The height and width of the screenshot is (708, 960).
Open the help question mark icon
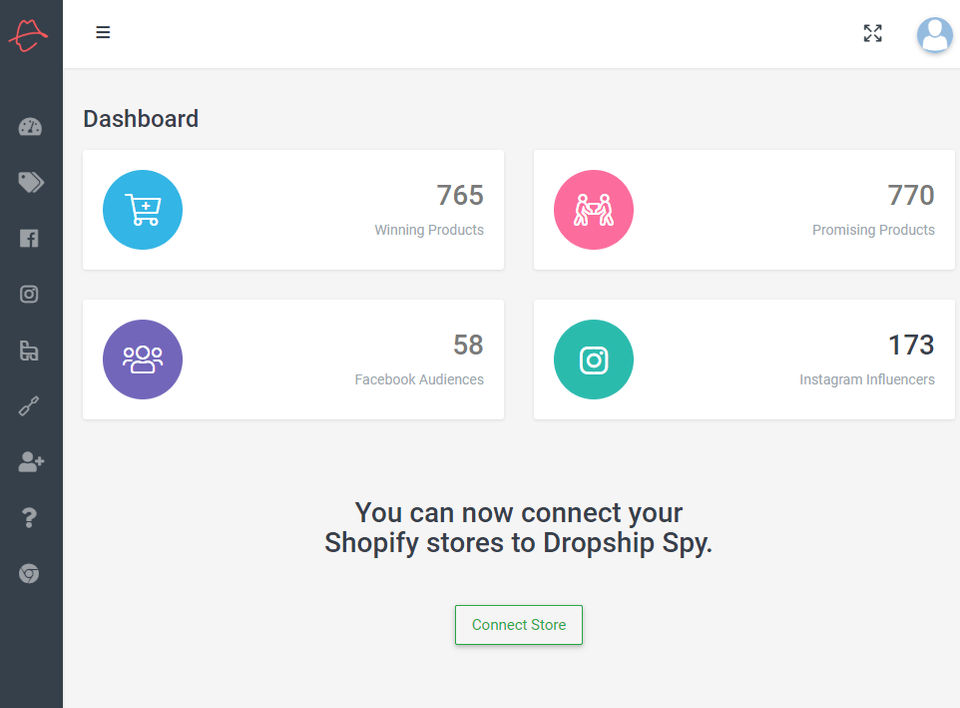coord(29,518)
